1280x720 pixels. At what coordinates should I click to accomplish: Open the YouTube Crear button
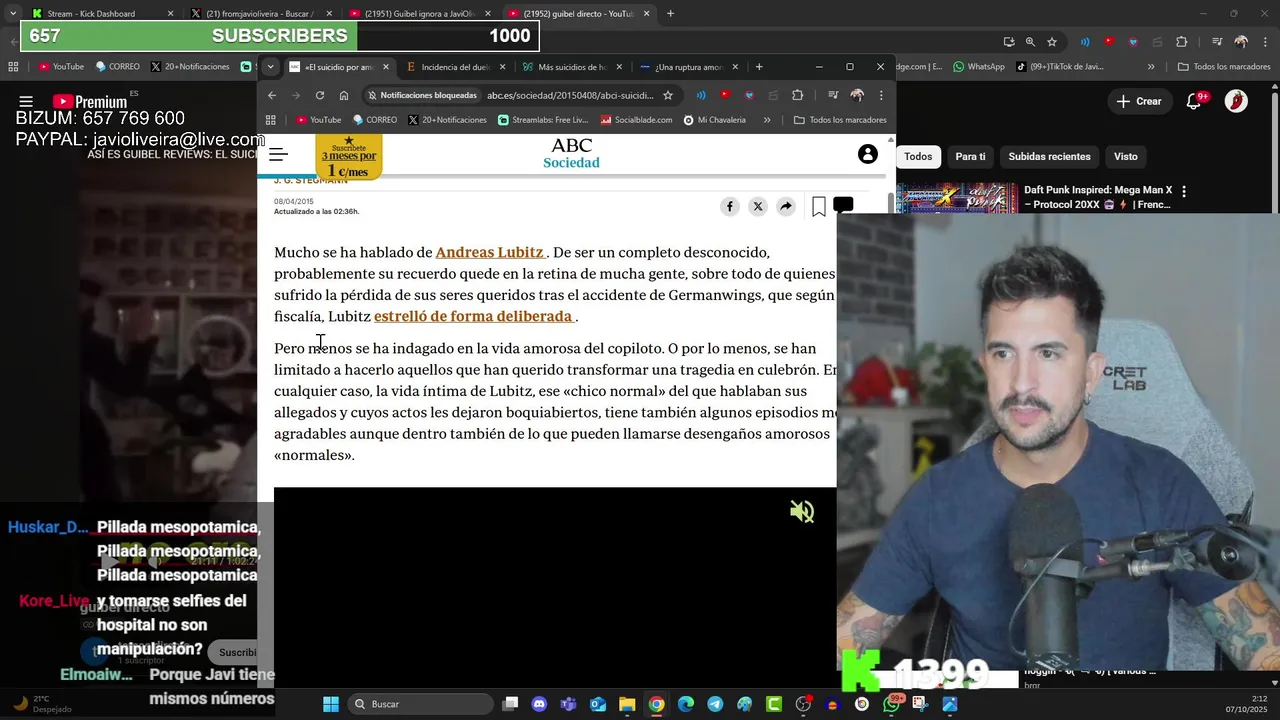tap(1139, 101)
